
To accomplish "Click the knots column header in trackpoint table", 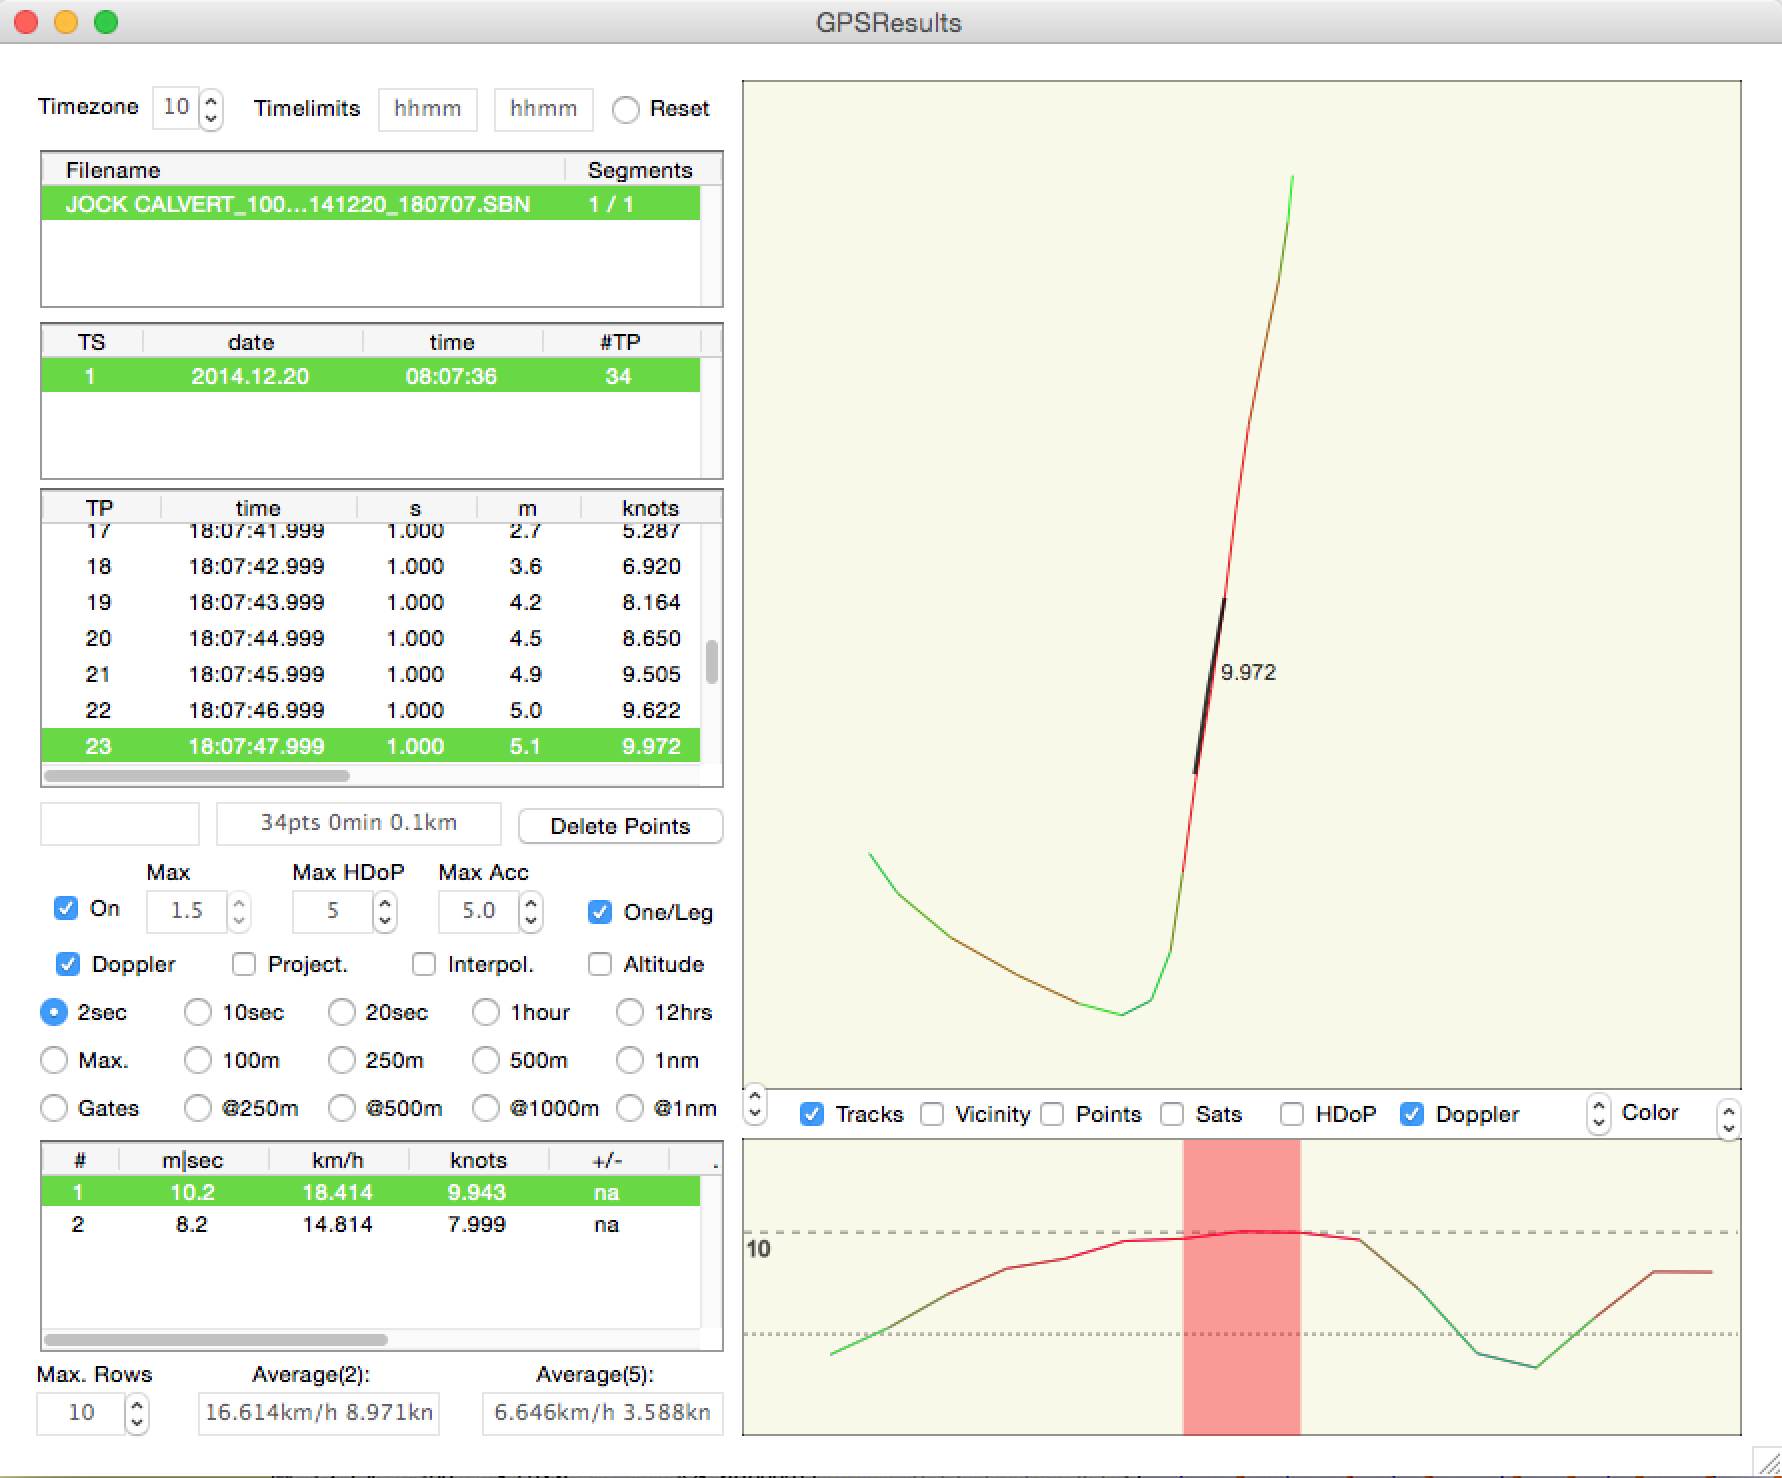I will click(650, 508).
